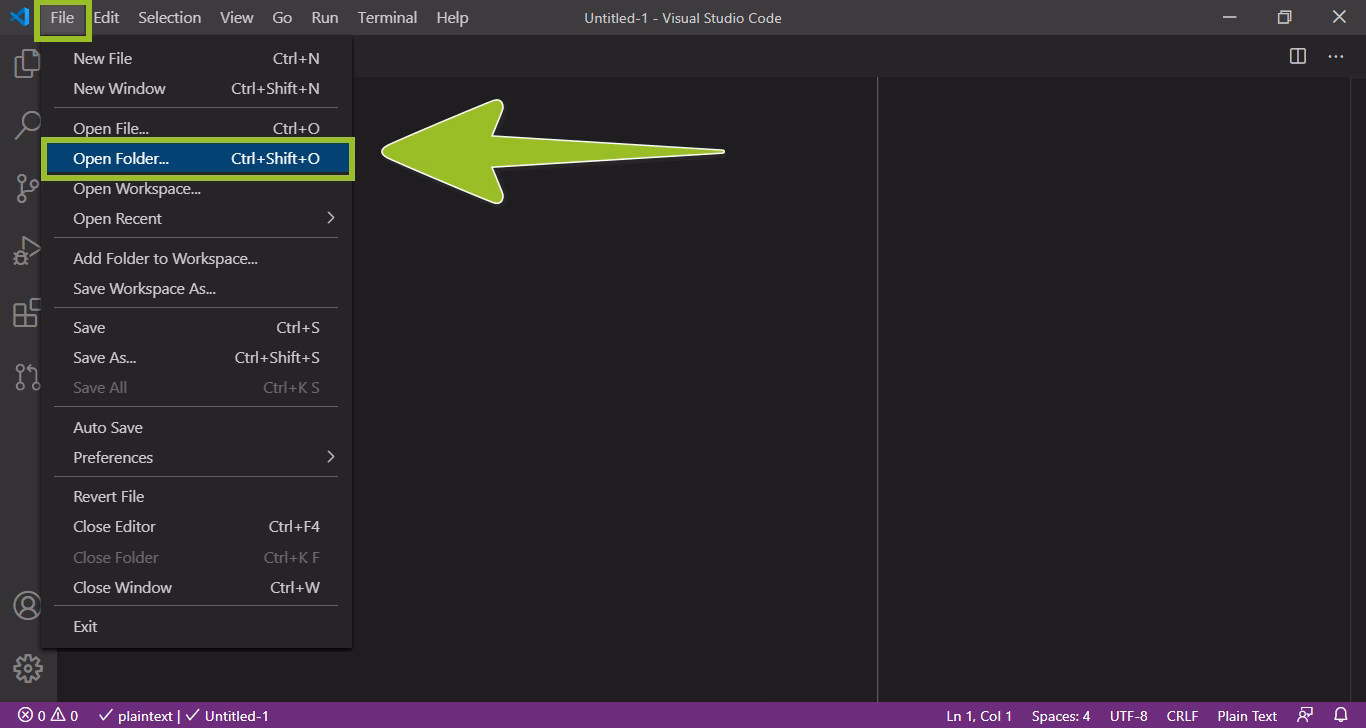Open the Terminal menu

click(387, 17)
